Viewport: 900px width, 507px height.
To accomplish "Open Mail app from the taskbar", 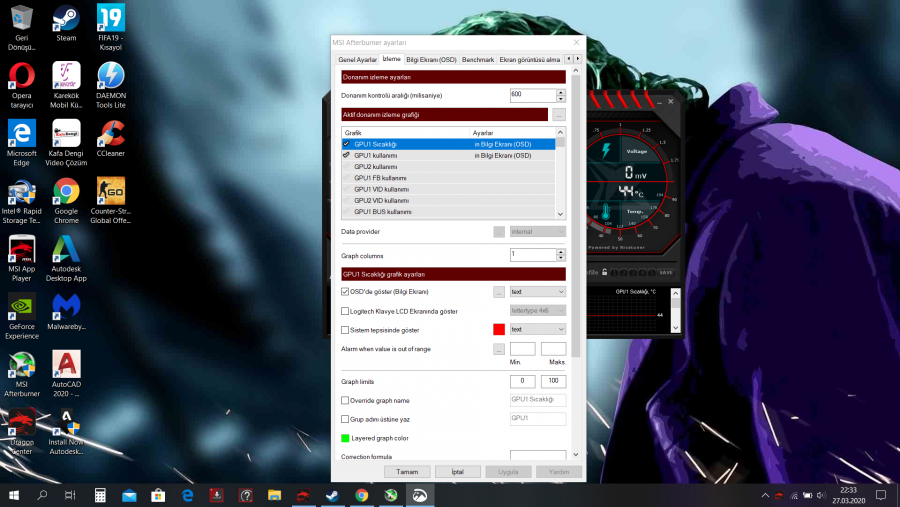I will (x=129, y=495).
